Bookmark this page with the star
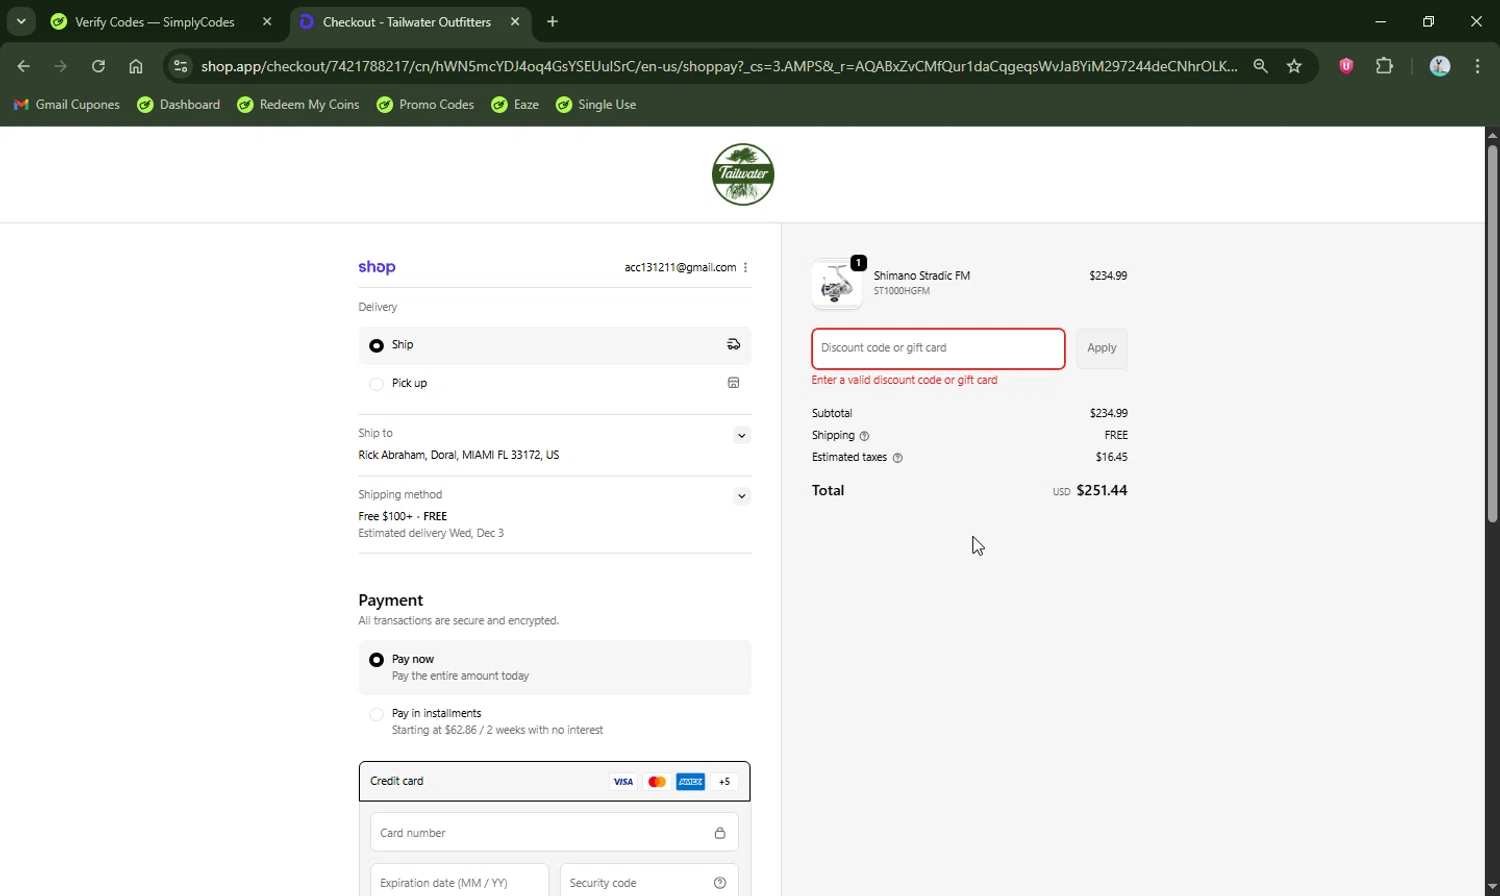1500x896 pixels. pyautogui.click(x=1294, y=66)
